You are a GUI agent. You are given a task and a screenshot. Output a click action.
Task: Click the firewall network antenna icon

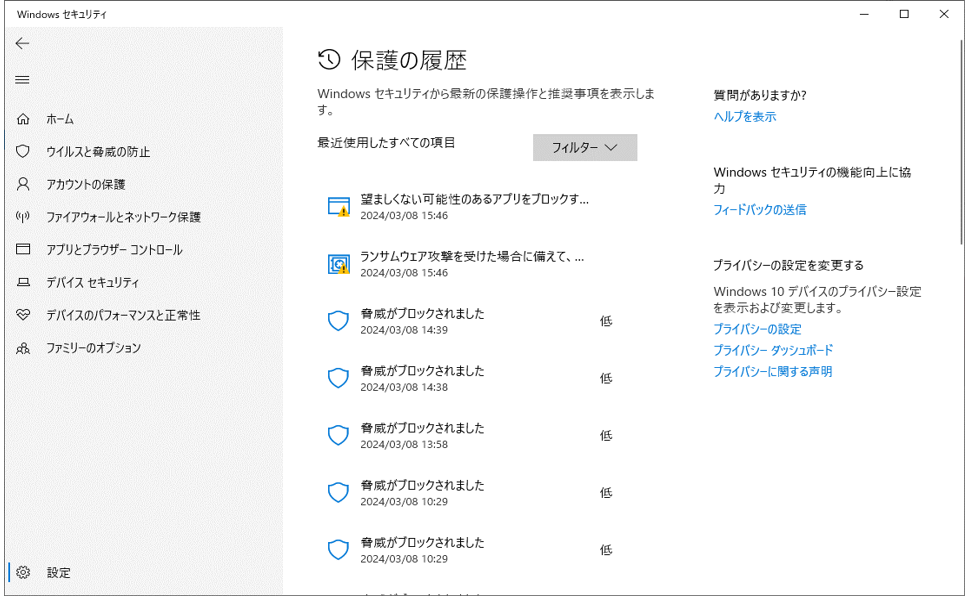[23, 217]
